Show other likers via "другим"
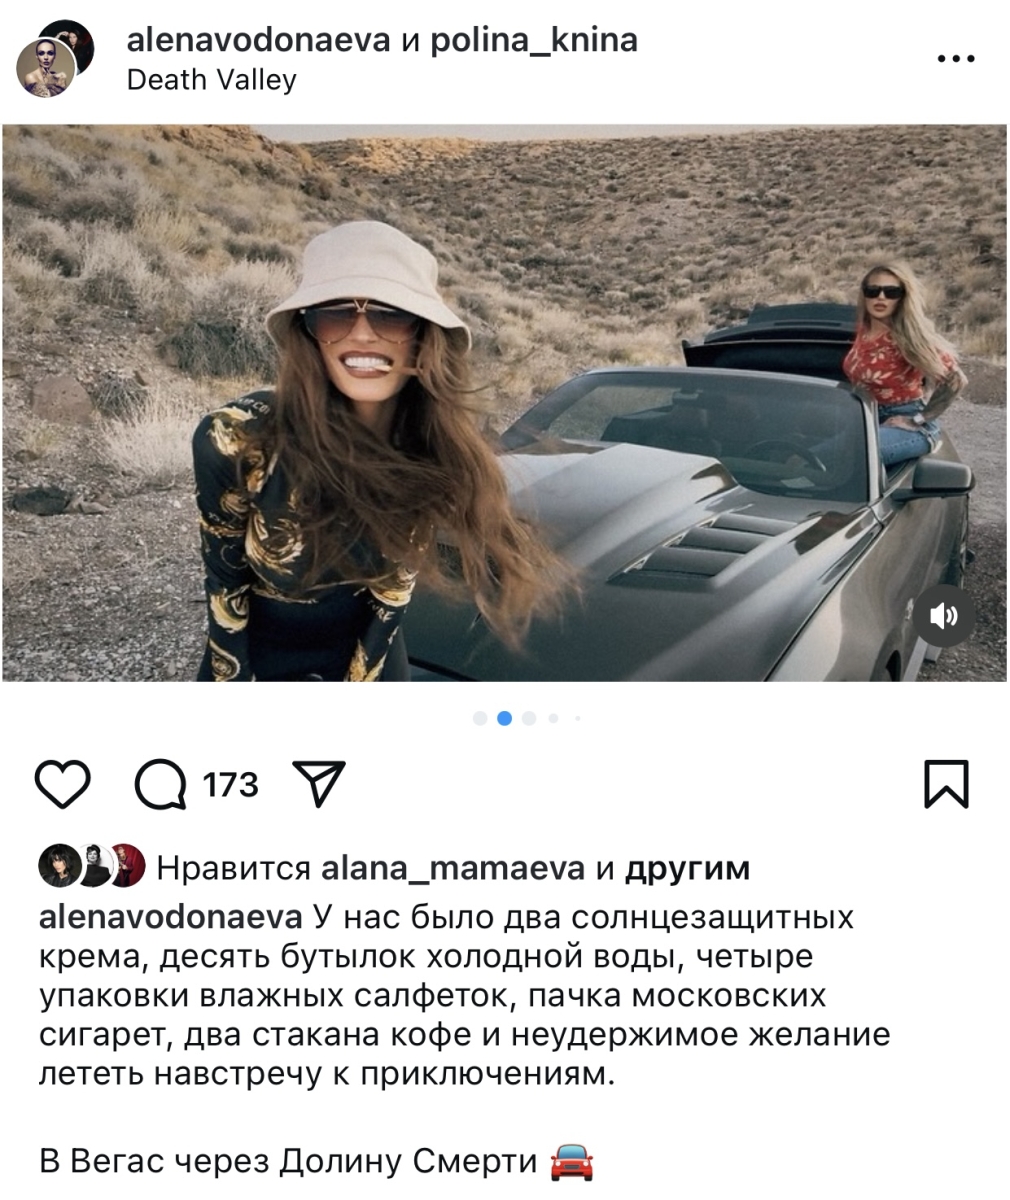This screenshot has height=1200, width=1010. (687, 870)
